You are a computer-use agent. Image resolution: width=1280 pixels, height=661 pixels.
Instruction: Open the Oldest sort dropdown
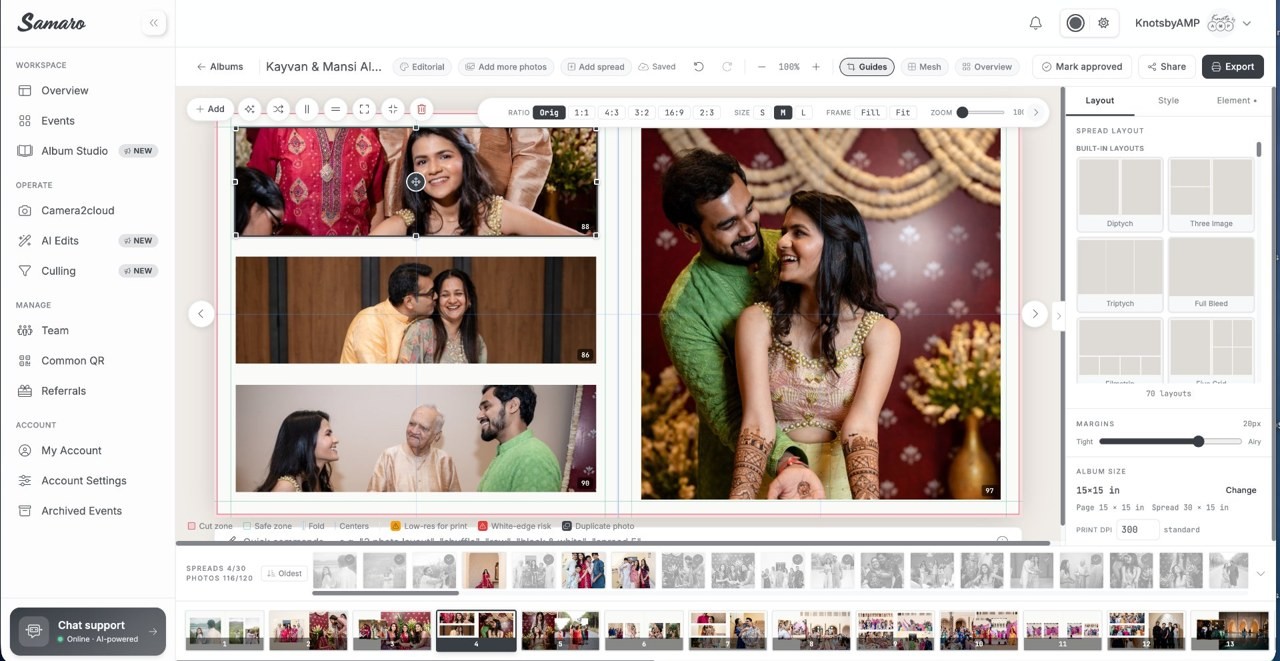[283, 574]
